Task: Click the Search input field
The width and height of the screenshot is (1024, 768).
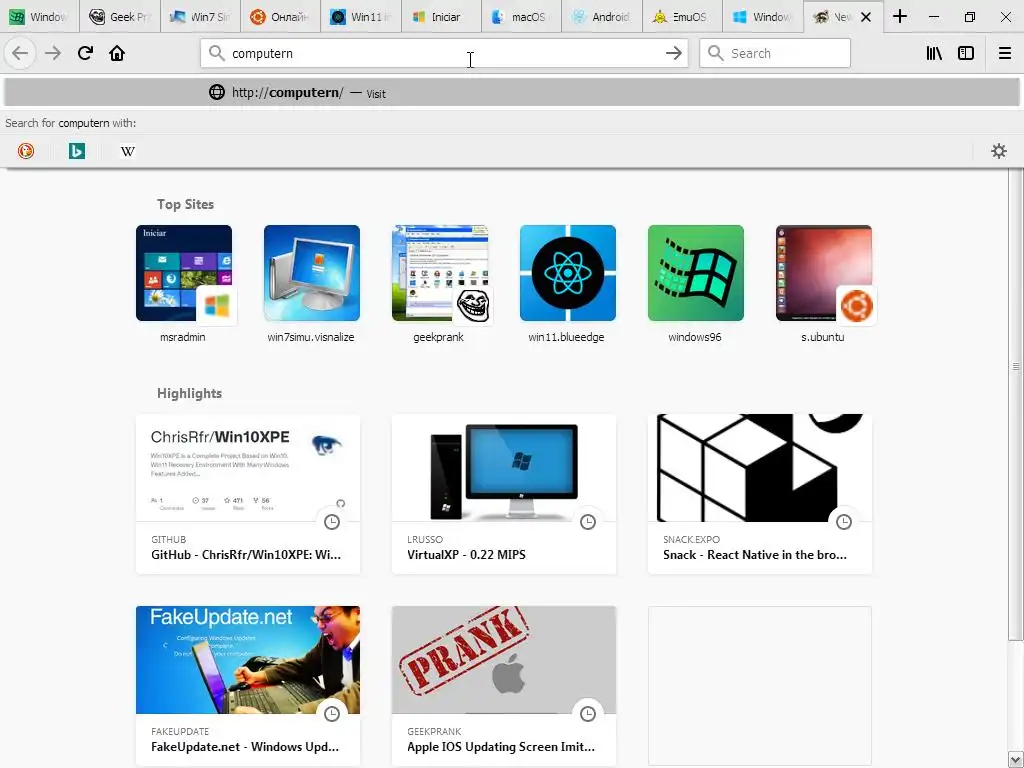Action: pyautogui.click(x=775, y=54)
